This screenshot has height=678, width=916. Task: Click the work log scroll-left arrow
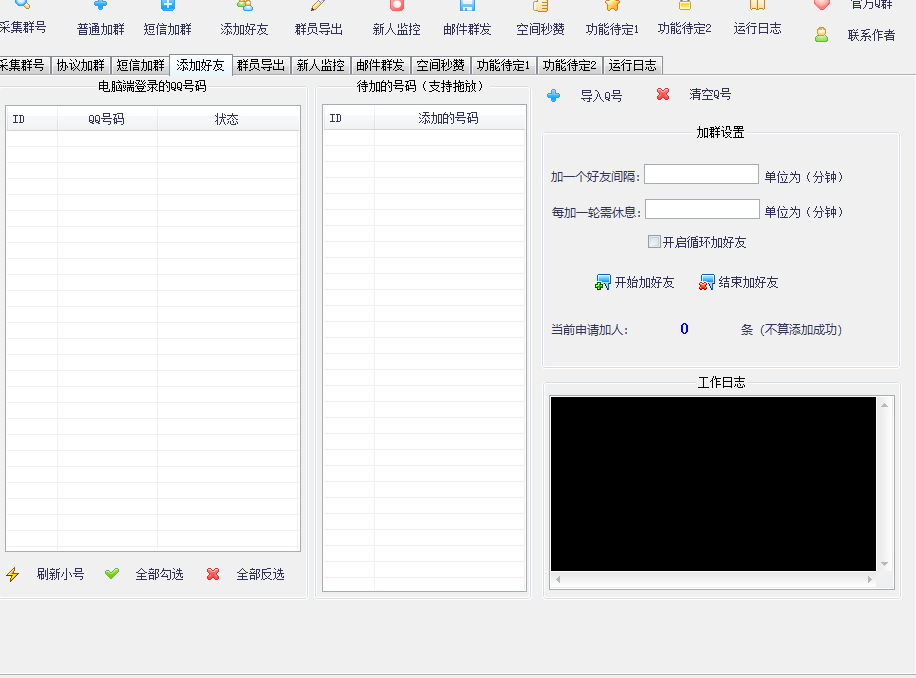pyautogui.click(x=558, y=580)
